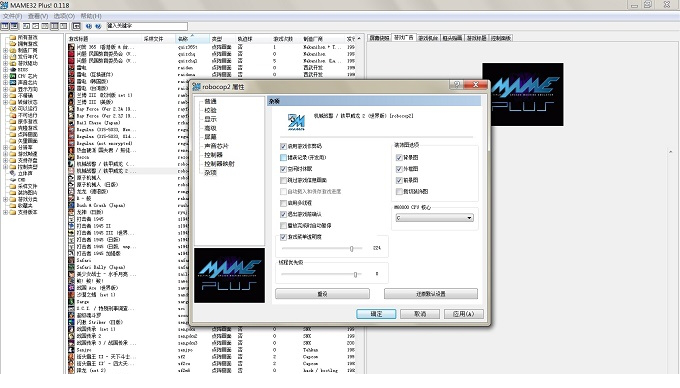This screenshot has height=388, width=680.
Task: Click the game icon beside Boca row
Action: [x=72, y=157]
